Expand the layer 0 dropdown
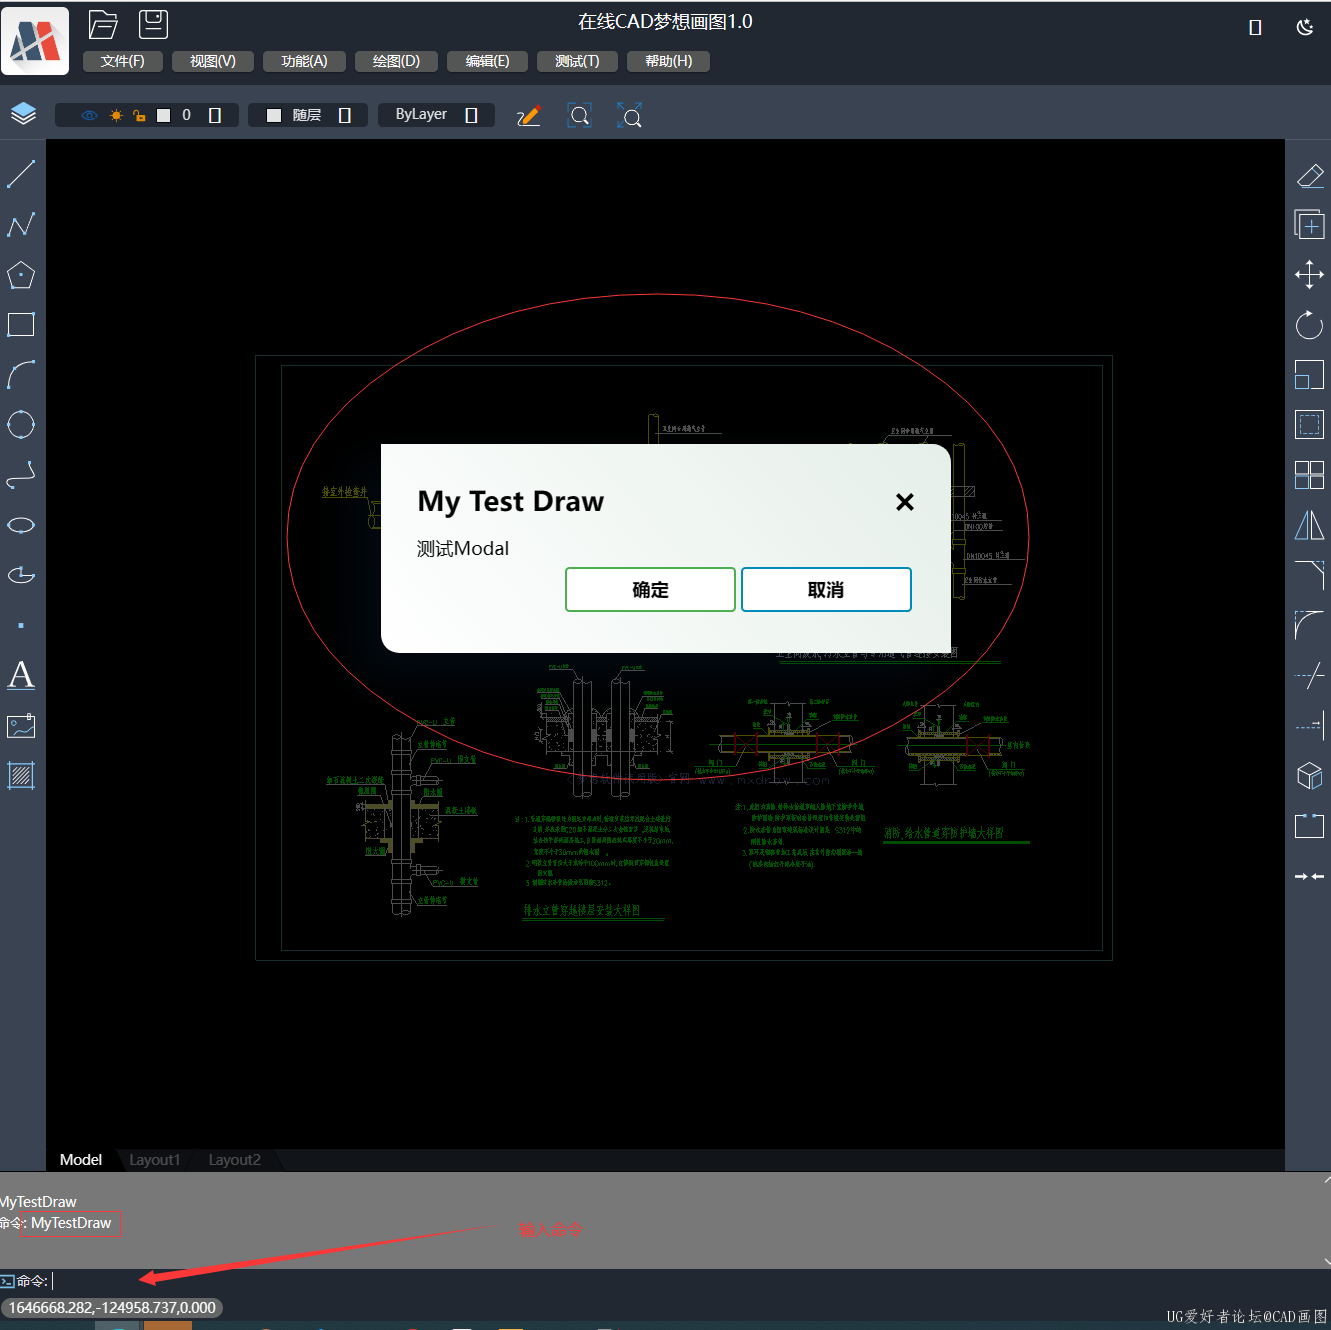 [x=215, y=115]
